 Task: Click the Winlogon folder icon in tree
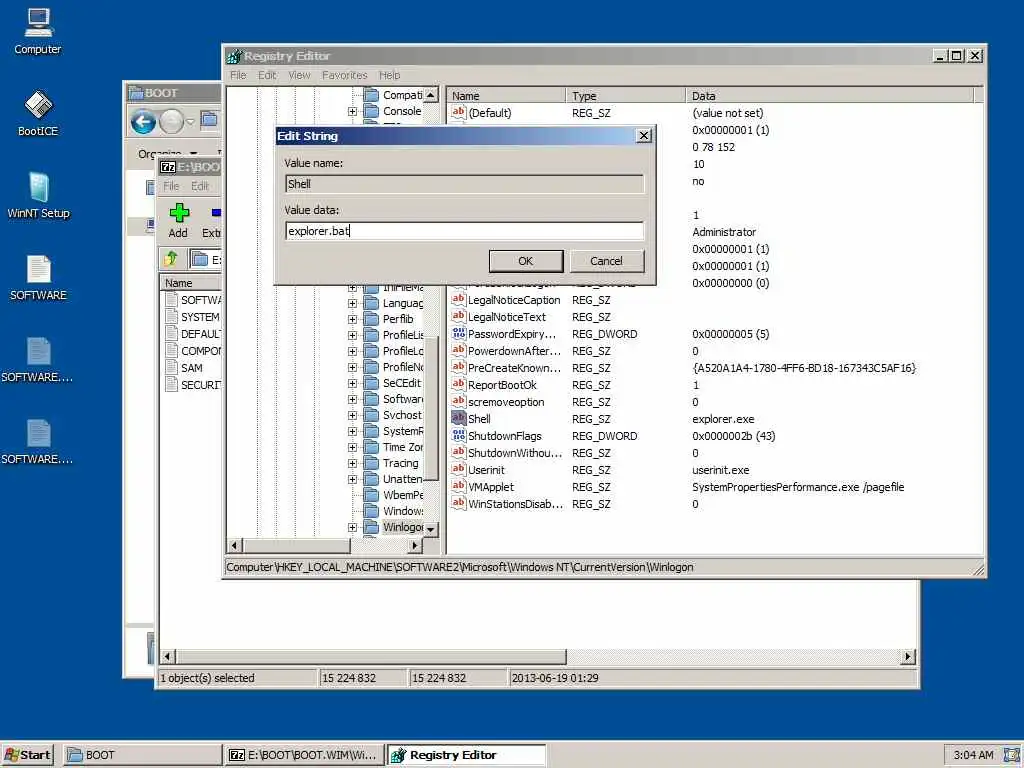click(x=371, y=527)
